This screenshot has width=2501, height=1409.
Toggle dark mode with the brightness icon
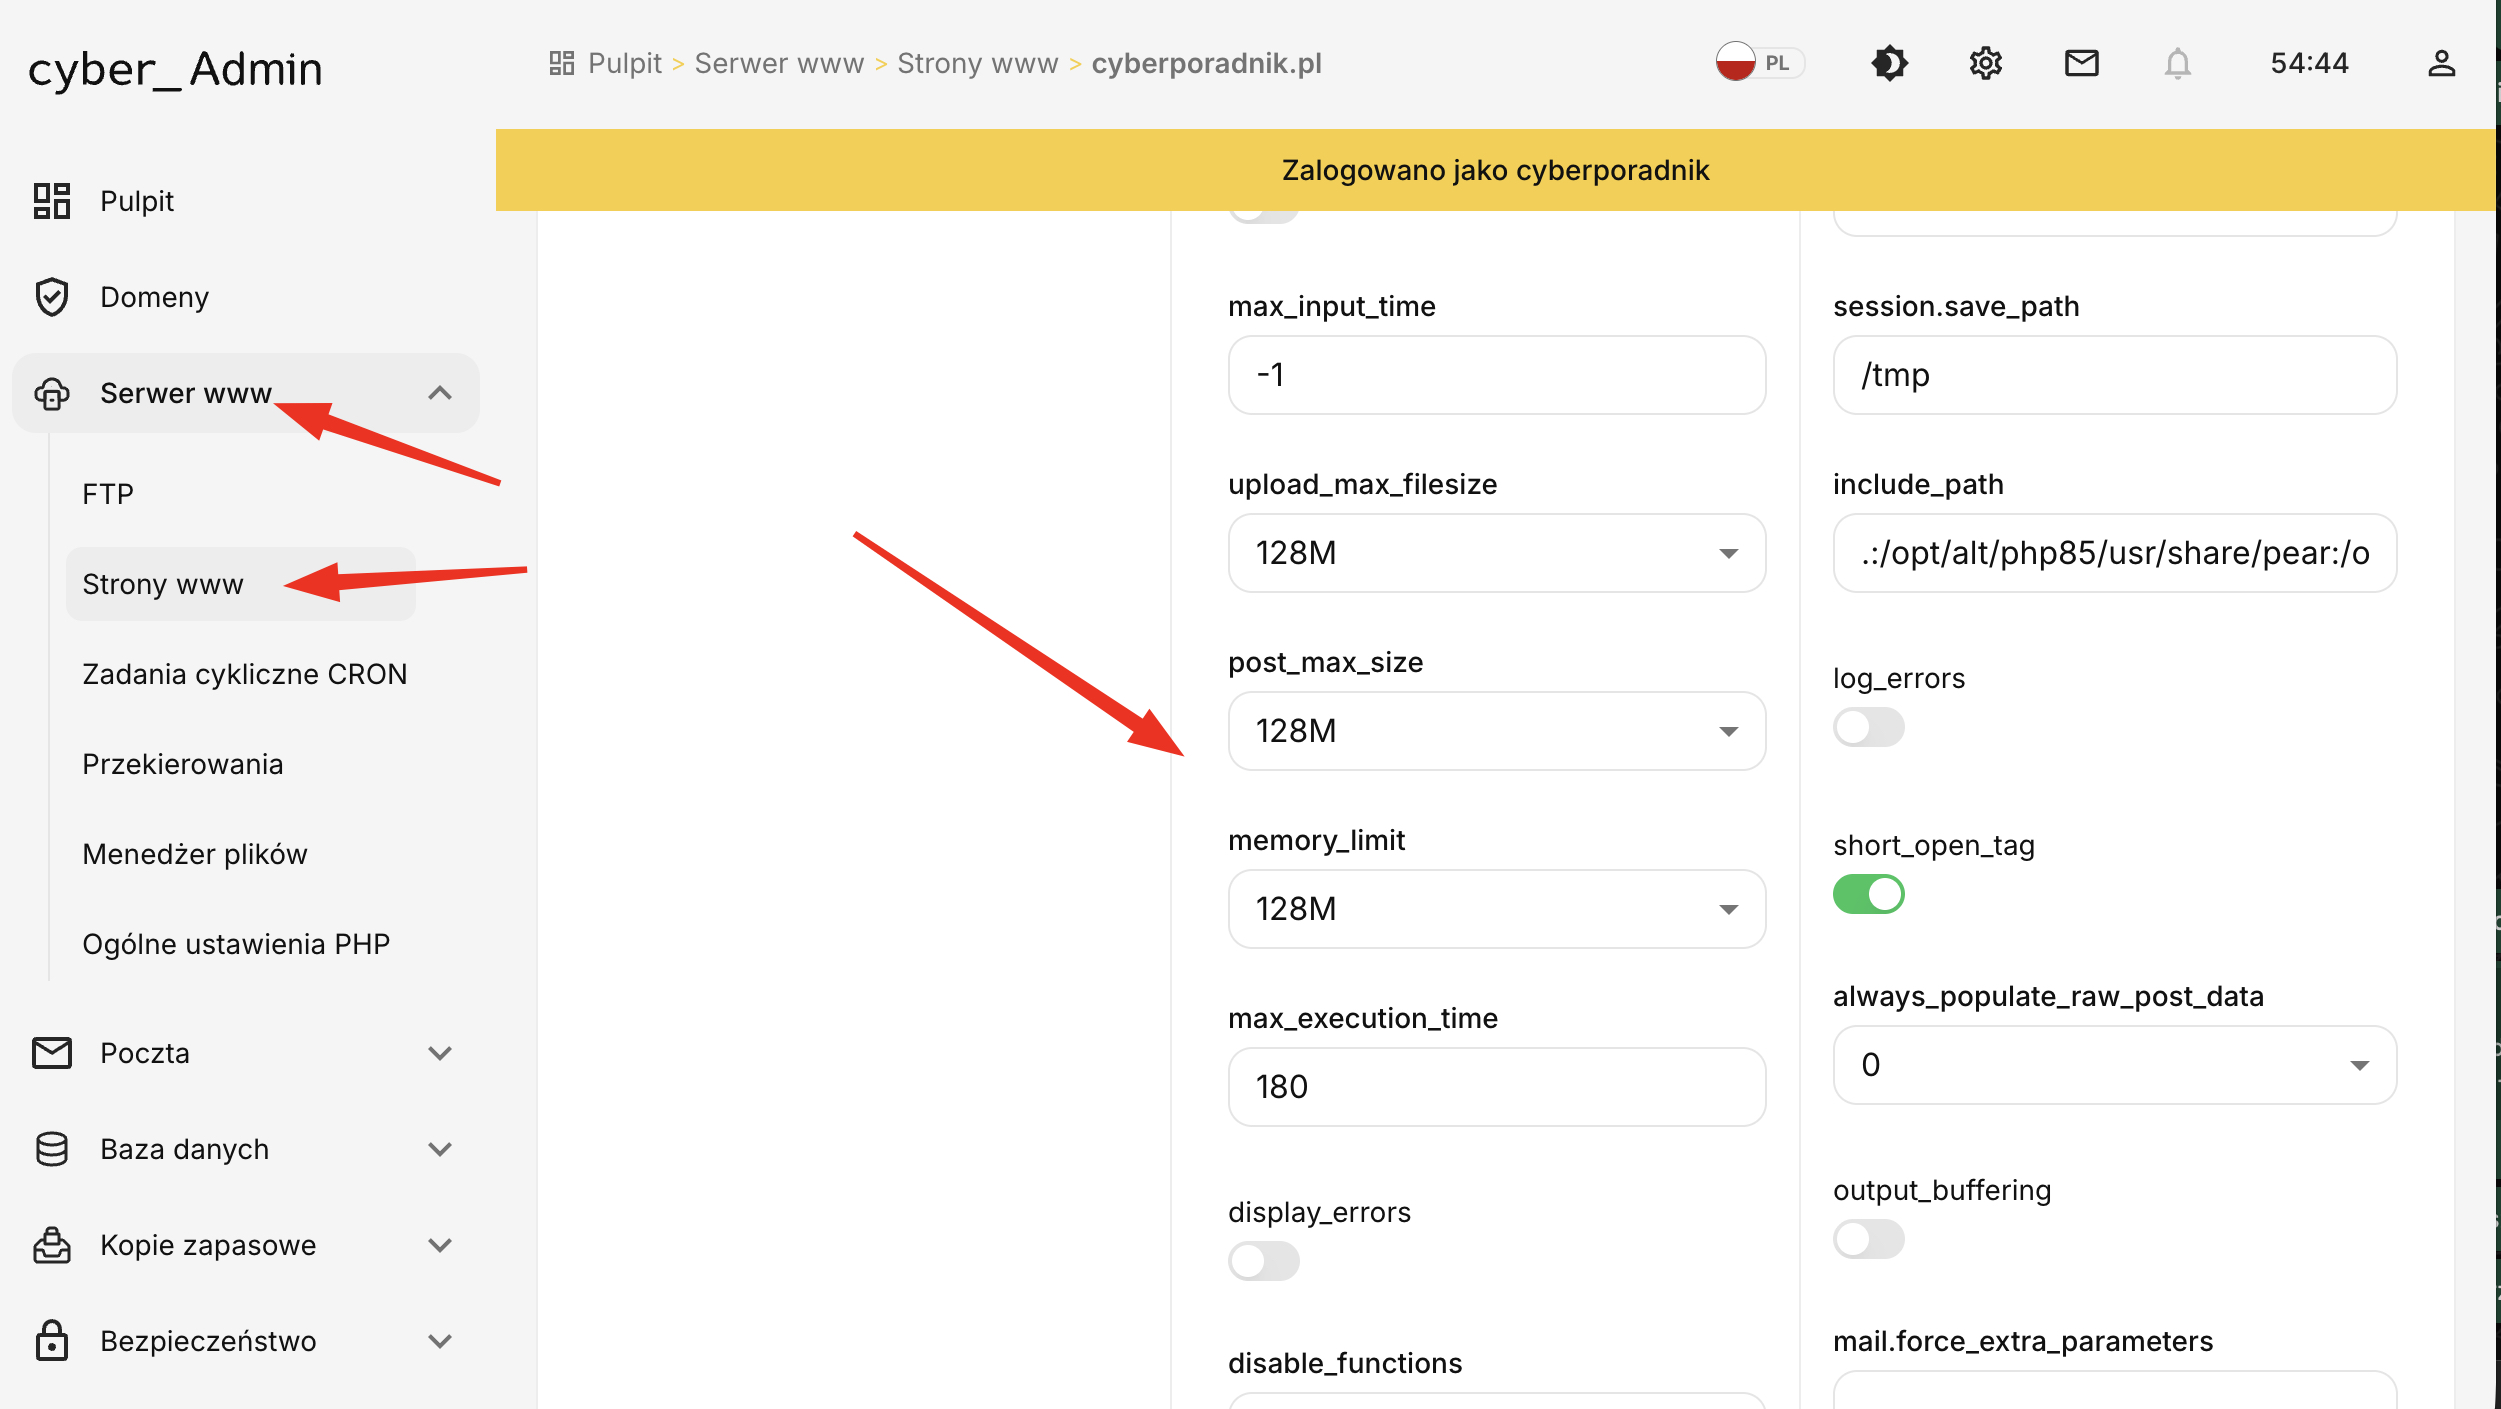point(1889,63)
